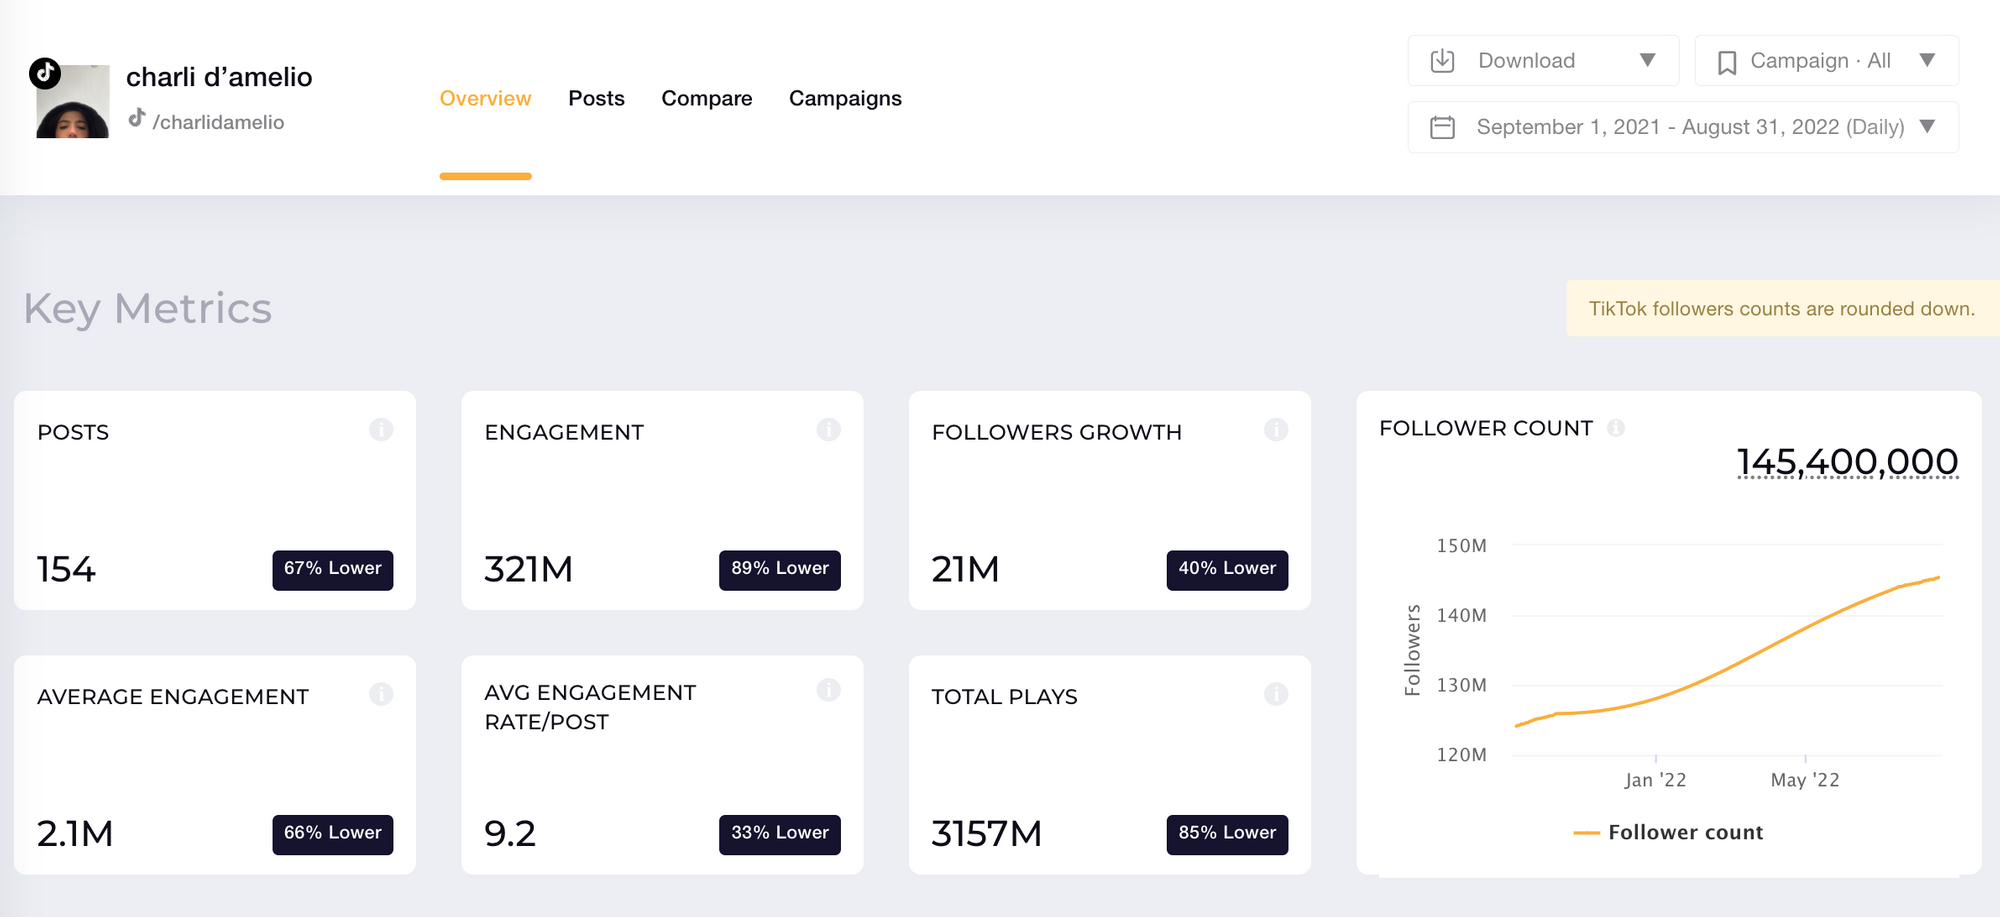Image resolution: width=2000 pixels, height=917 pixels.
Task: Click the 66% Lower badge on Average Engagement
Action: (x=333, y=834)
